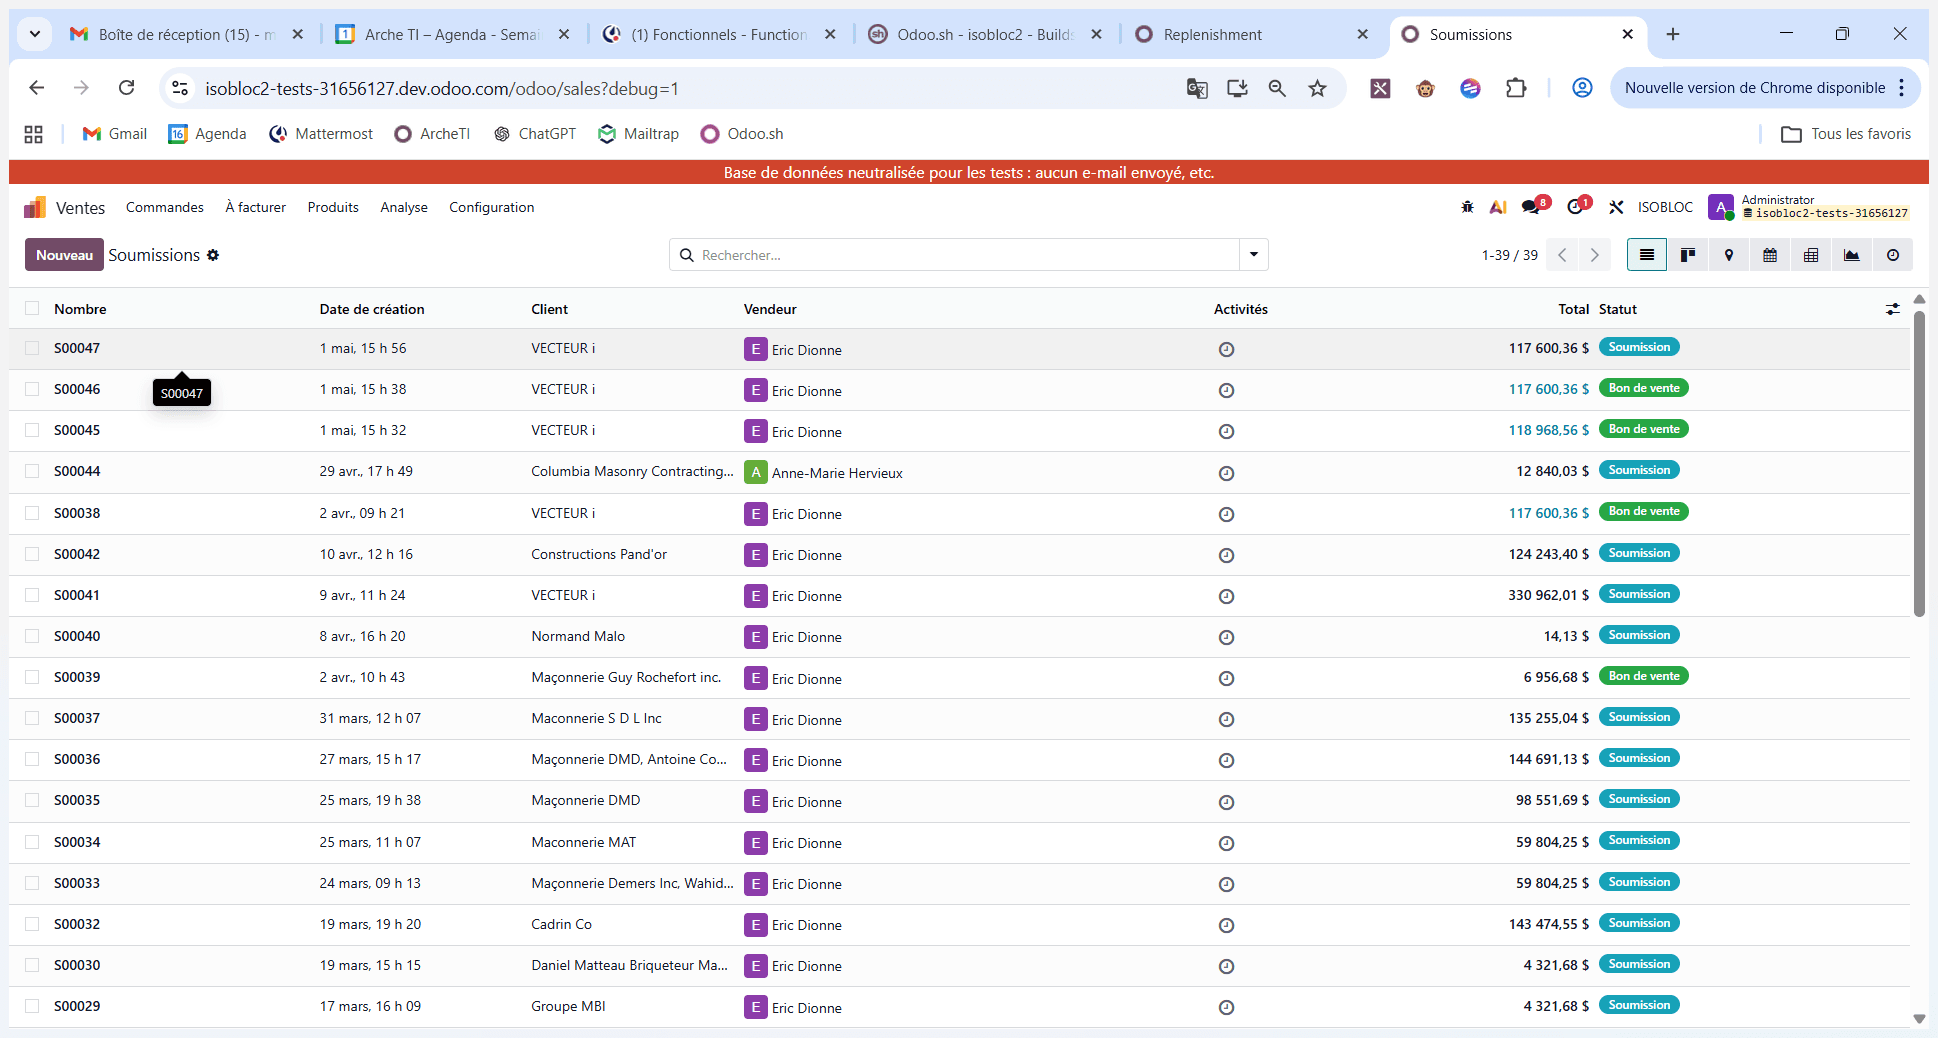1938x1038 pixels.
Task: Open Chrome's three-dot menu
Action: coord(1902,88)
